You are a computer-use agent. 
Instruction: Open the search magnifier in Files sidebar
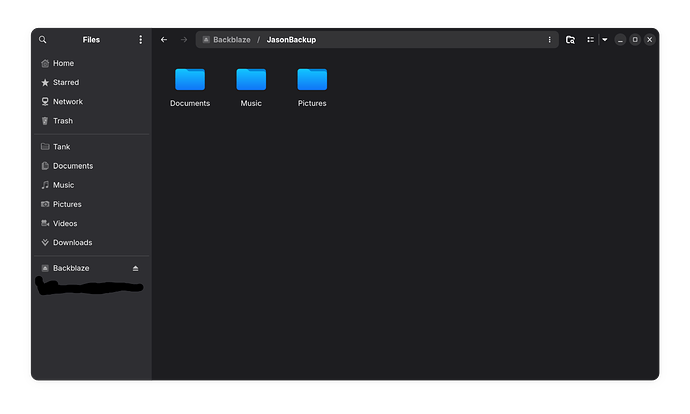(43, 40)
